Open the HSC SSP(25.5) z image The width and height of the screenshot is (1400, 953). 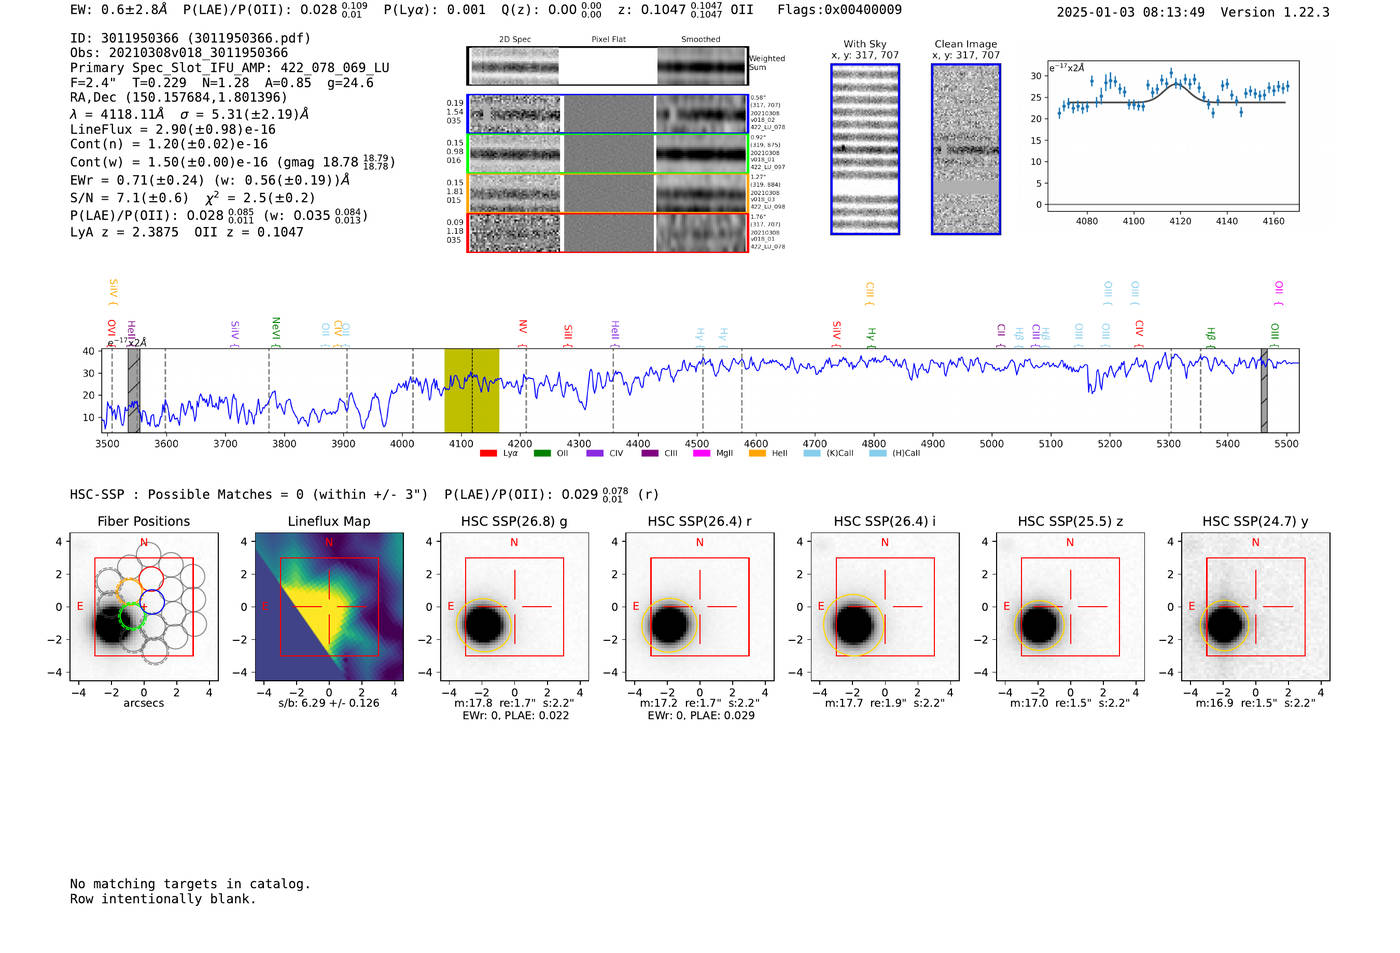[x=1070, y=606]
